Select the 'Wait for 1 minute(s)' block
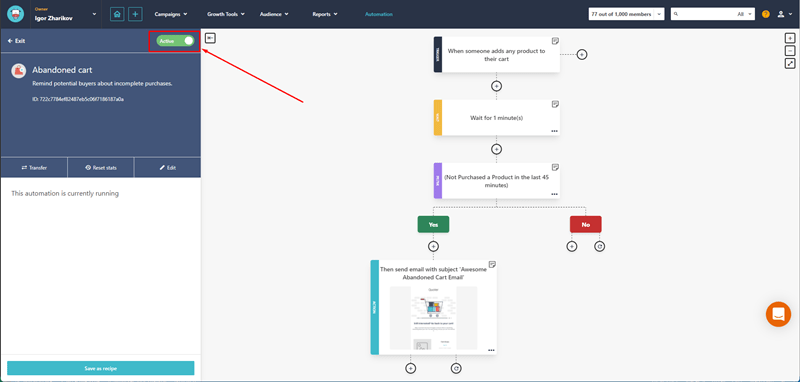This screenshot has height=382, width=800. [496, 118]
